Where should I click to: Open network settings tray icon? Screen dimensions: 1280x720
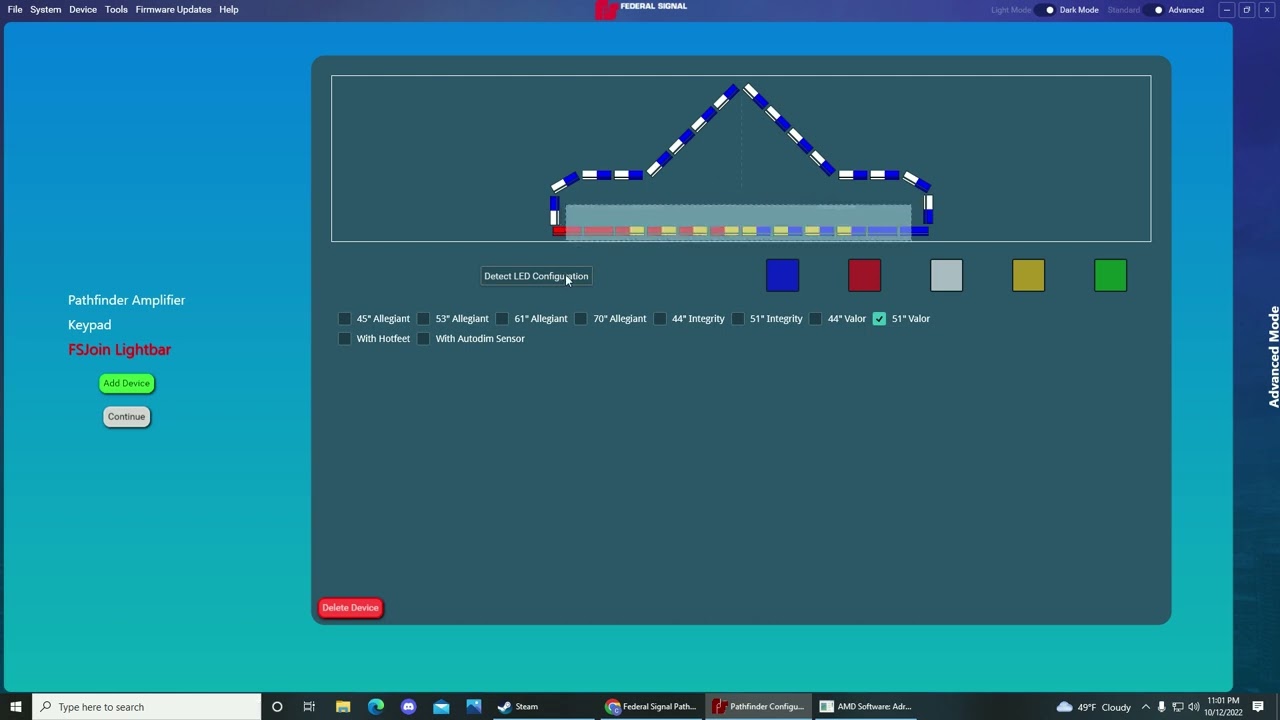[x=1177, y=707]
